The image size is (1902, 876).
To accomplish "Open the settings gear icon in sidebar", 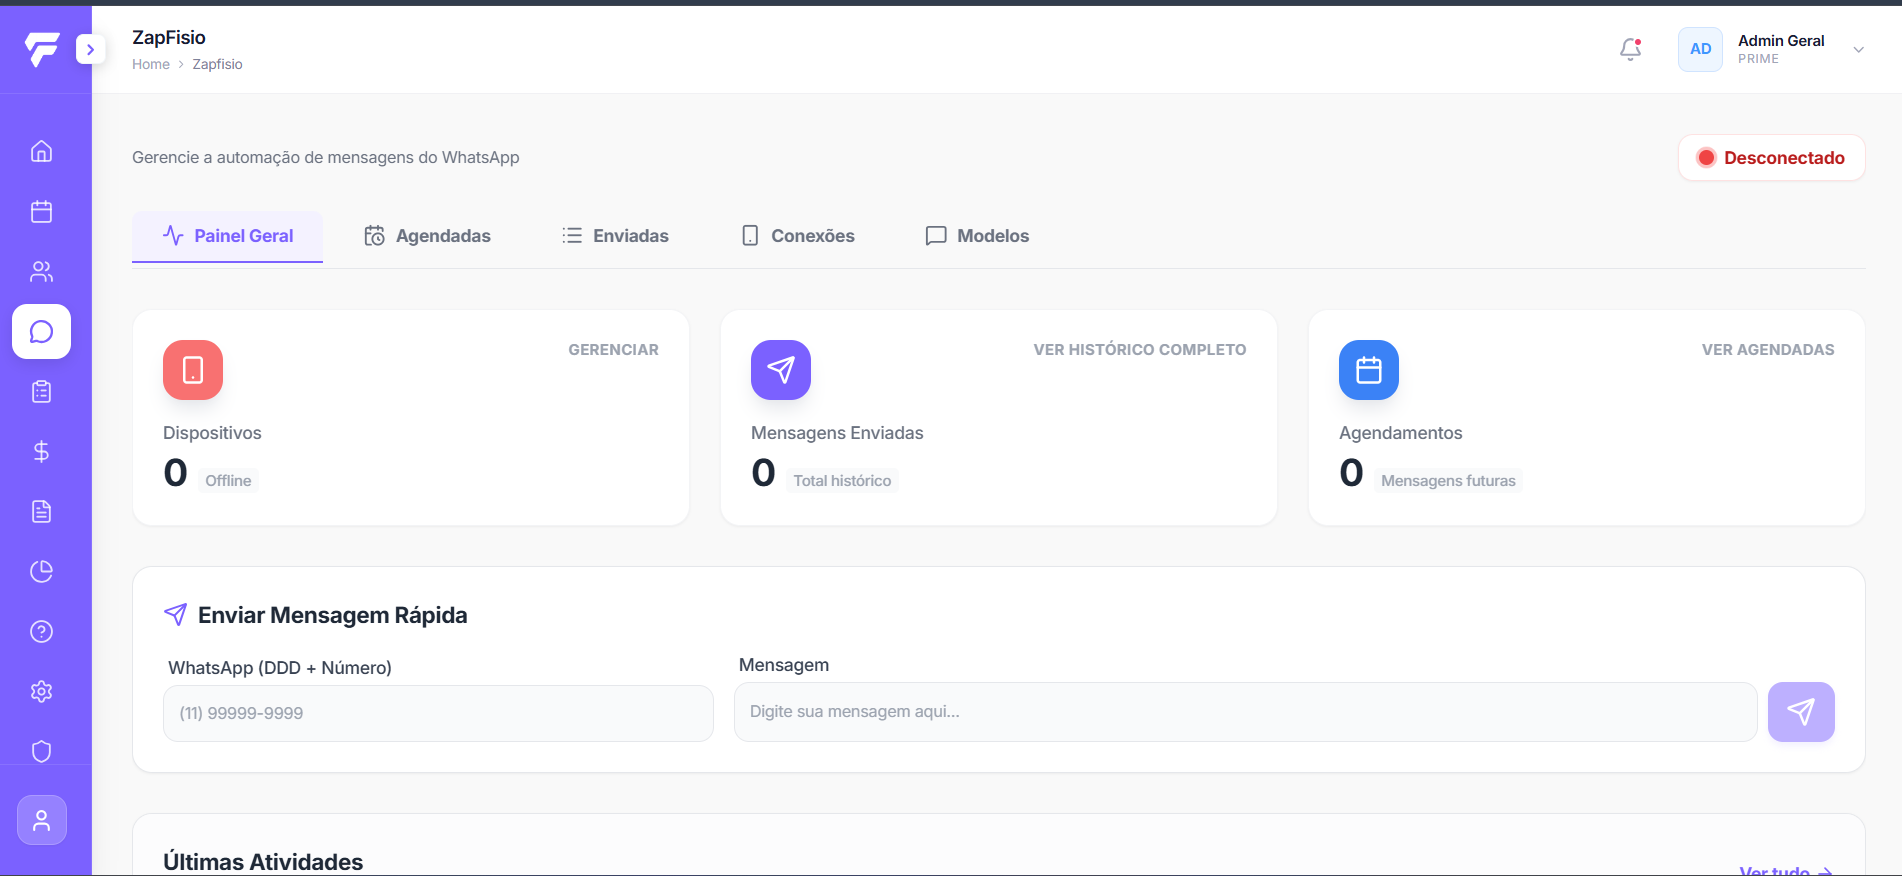I will (41, 691).
